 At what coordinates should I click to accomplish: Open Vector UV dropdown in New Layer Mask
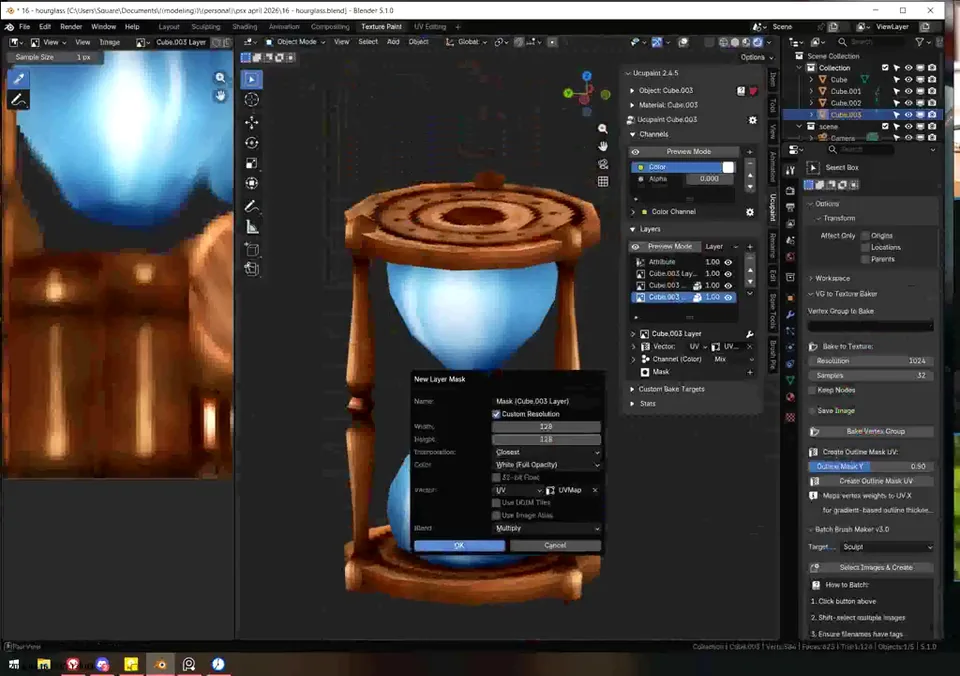tap(518, 490)
